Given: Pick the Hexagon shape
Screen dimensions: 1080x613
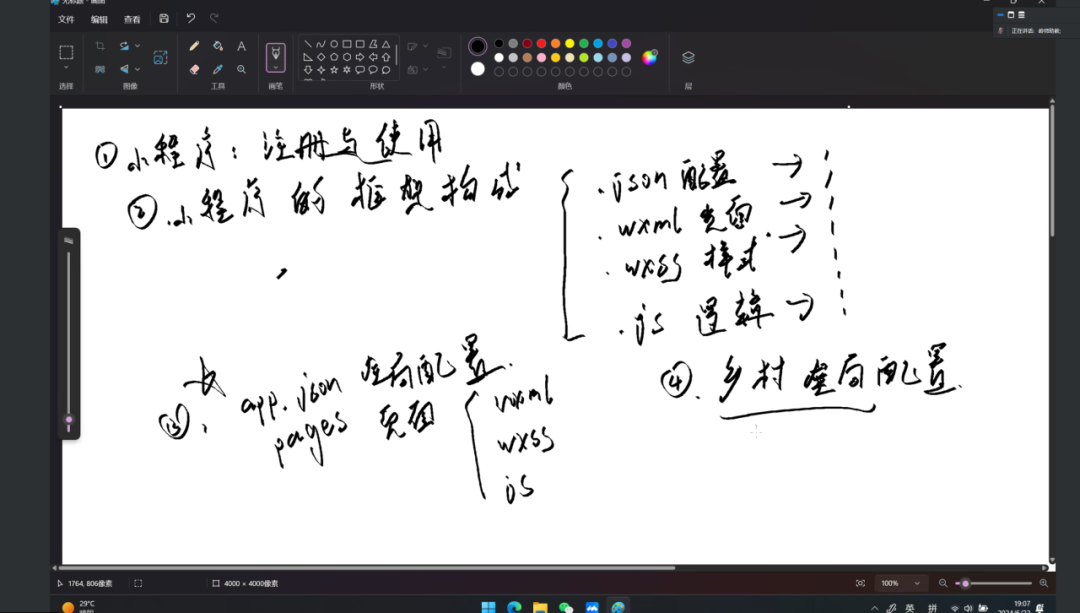Looking at the screenshot, I should point(347,57).
